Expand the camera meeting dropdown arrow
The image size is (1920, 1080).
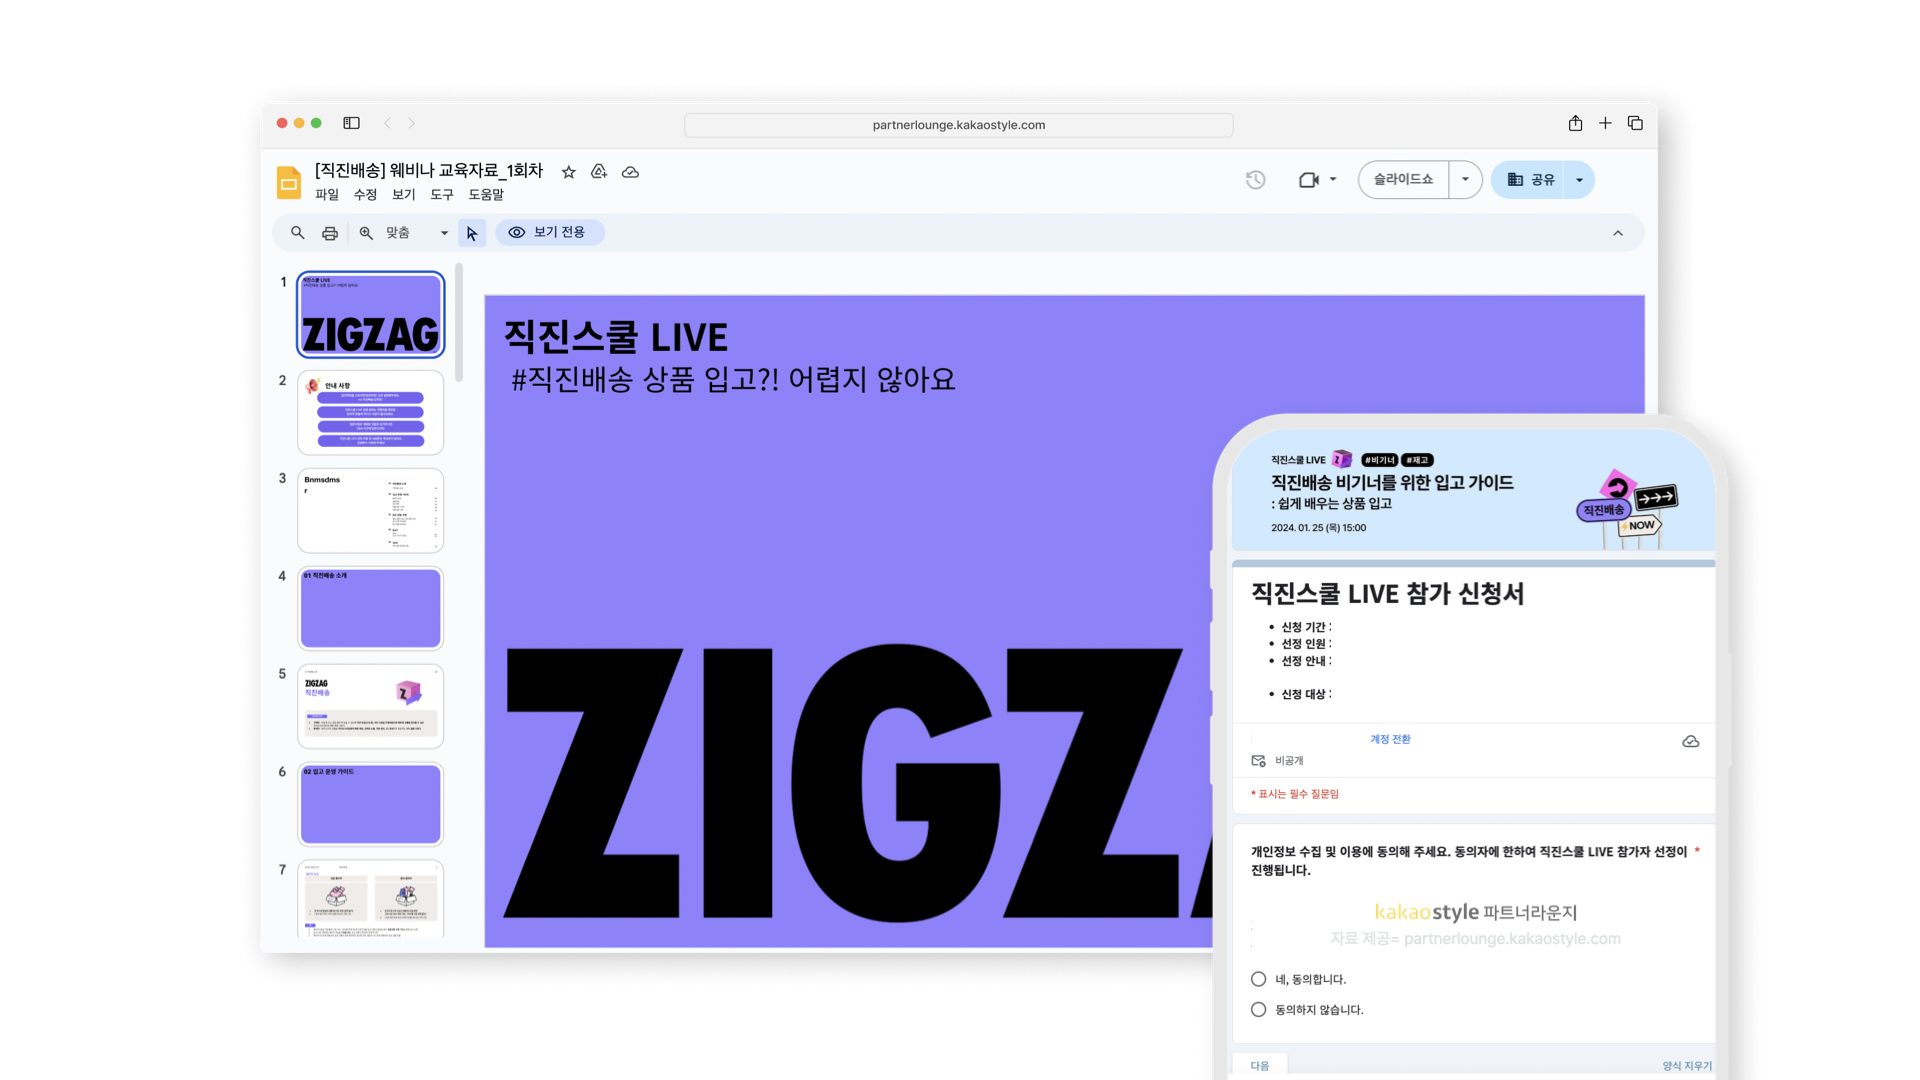[x=1333, y=180]
